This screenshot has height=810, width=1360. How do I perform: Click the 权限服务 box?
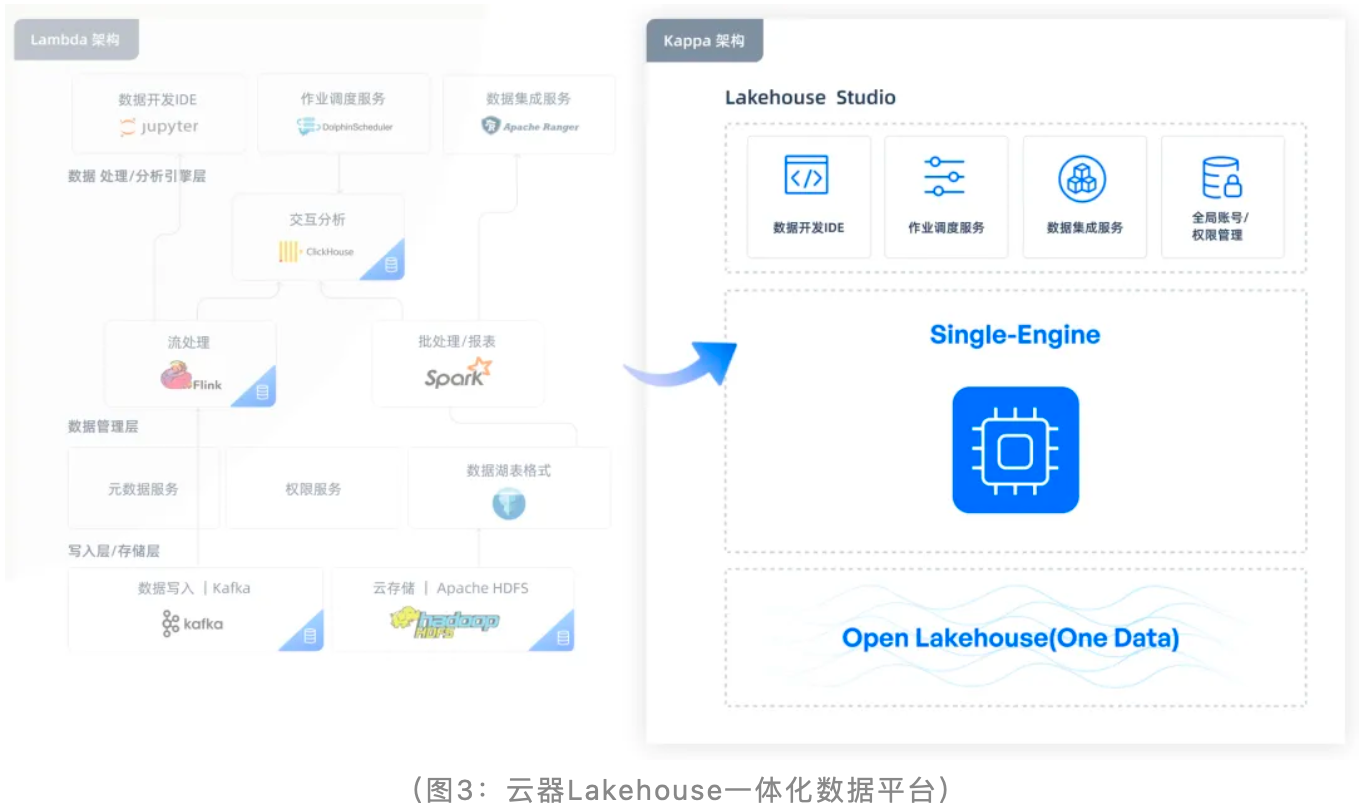313,489
